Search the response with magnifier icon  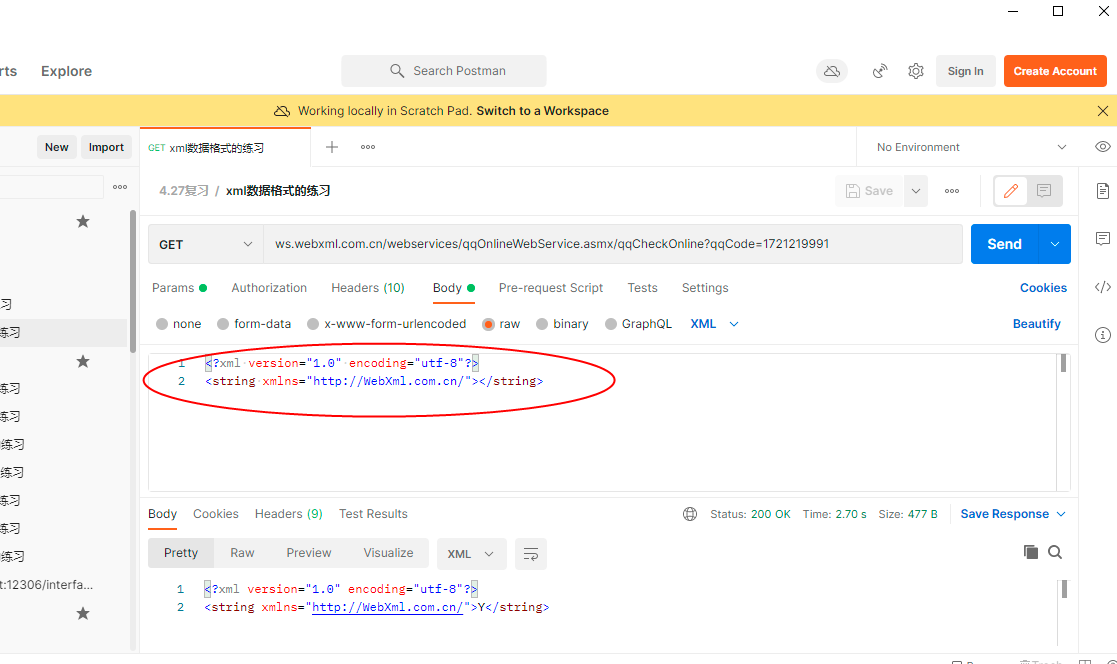tap(1055, 552)
